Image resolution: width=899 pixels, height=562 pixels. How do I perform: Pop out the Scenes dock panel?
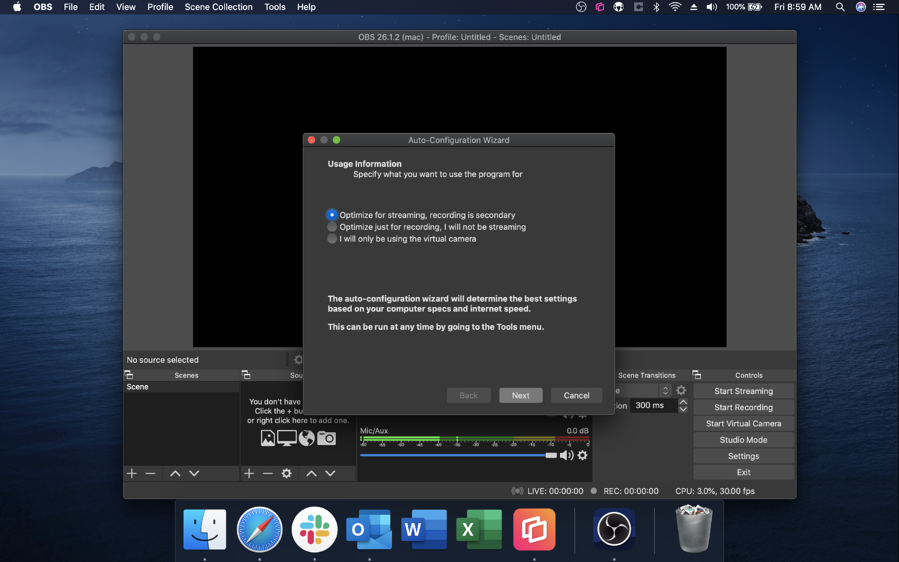point(129,375)
